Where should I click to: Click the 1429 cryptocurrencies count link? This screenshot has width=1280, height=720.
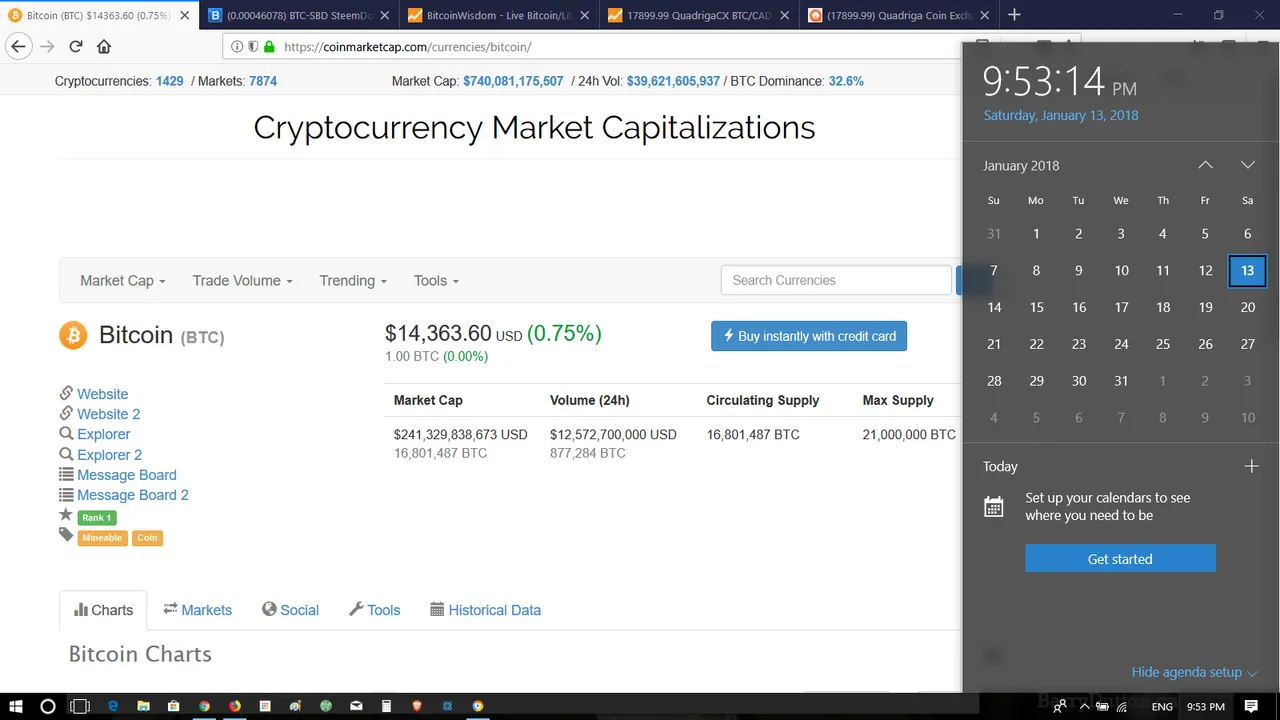[x=169, y=81]
